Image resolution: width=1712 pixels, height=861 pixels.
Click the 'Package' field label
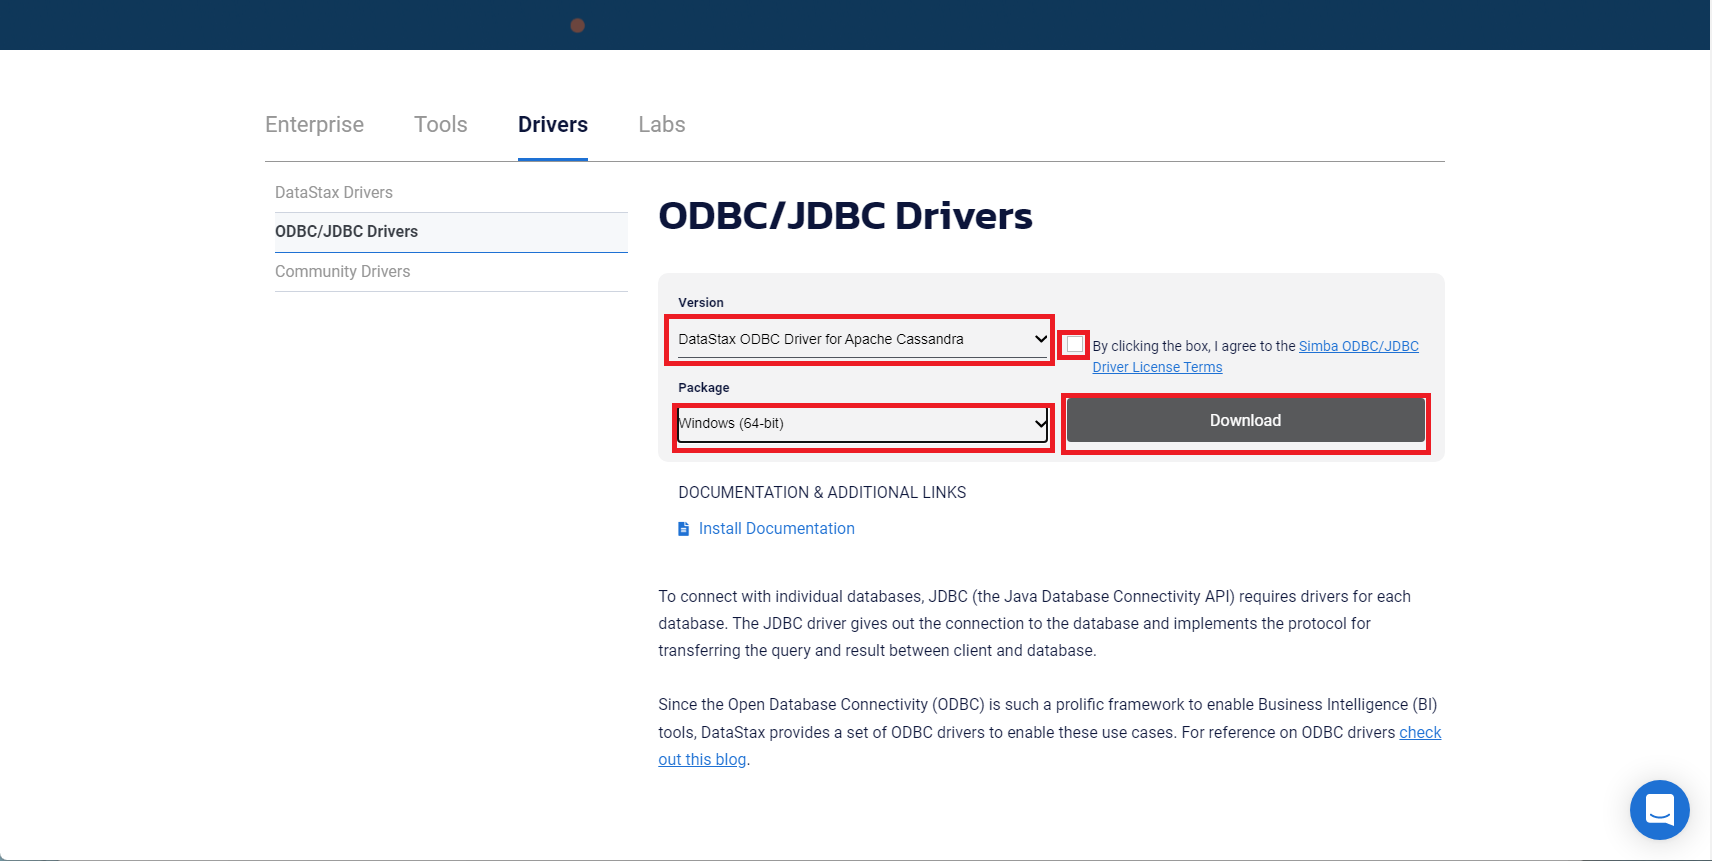tap(704, 388)
